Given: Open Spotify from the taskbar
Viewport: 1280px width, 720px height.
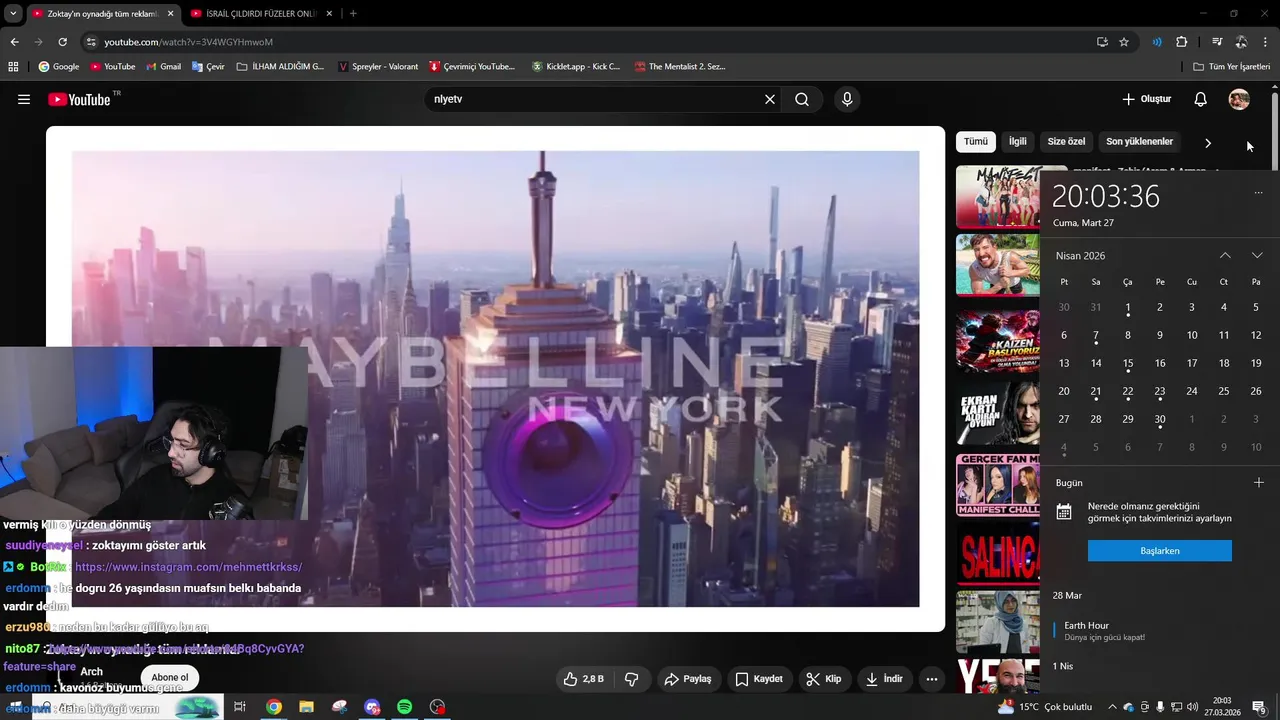Looking at the screenshot, I should (x=404, y=707).
